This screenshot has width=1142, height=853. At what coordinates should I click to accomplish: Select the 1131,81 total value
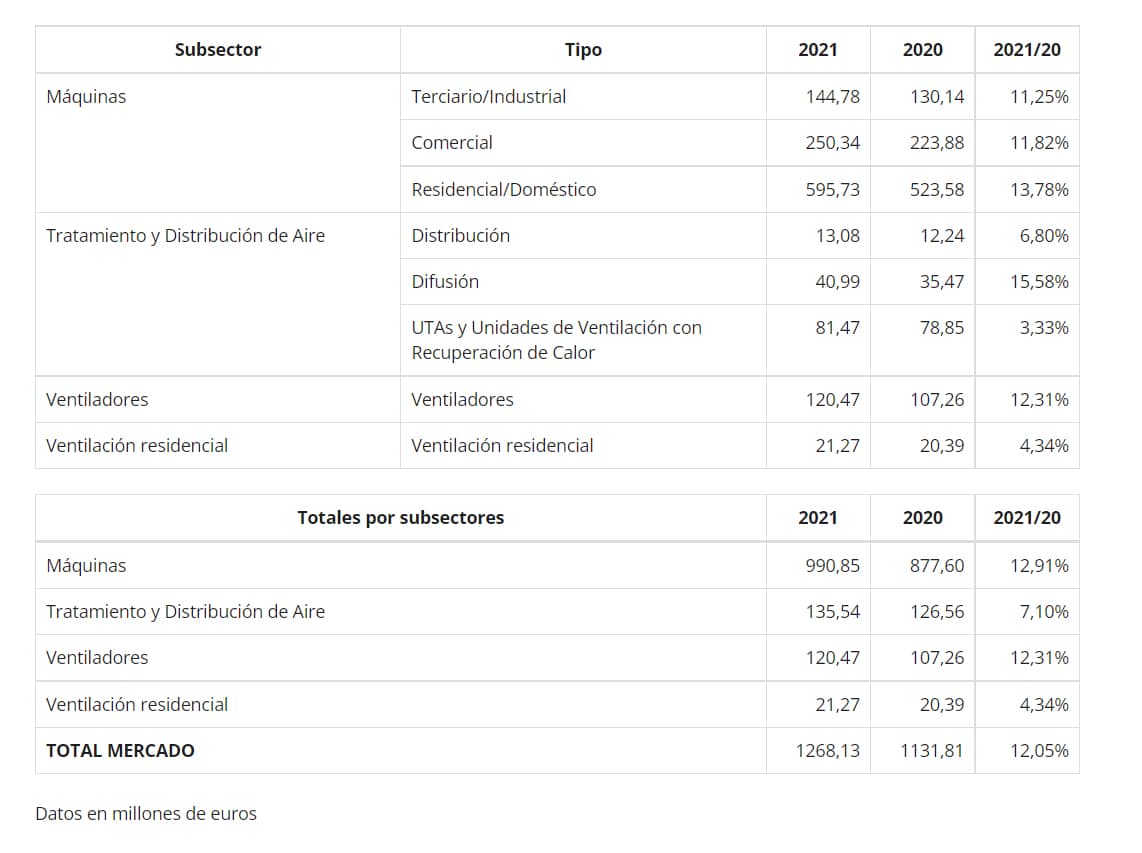(x=932, y=751)
